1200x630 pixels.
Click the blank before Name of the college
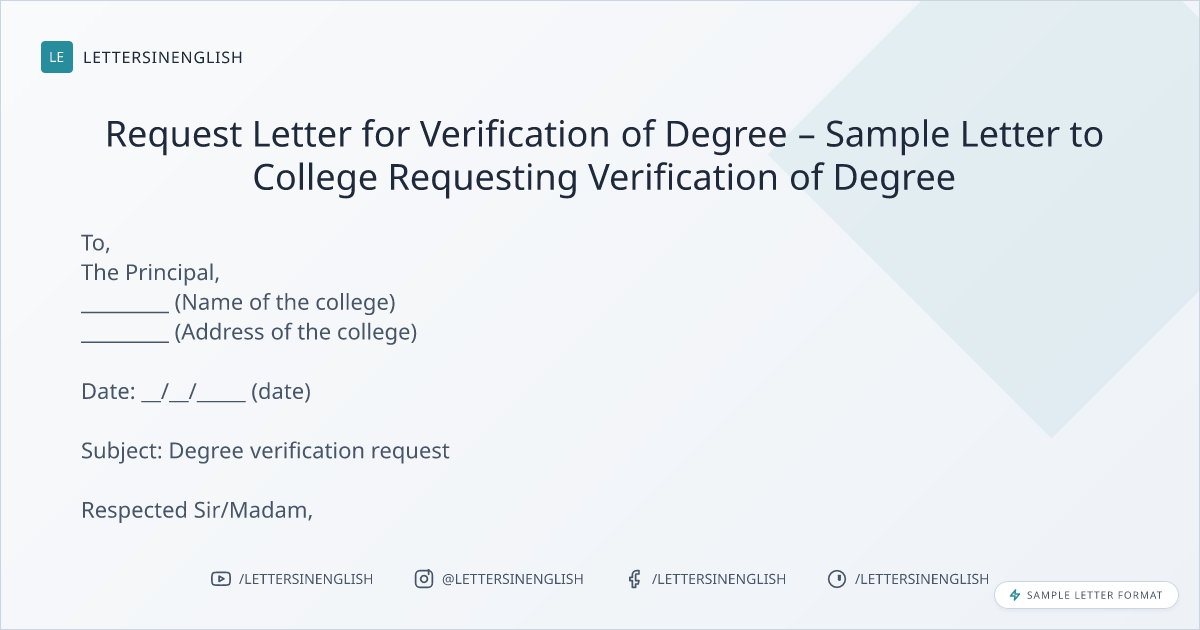tap(124, 303)
